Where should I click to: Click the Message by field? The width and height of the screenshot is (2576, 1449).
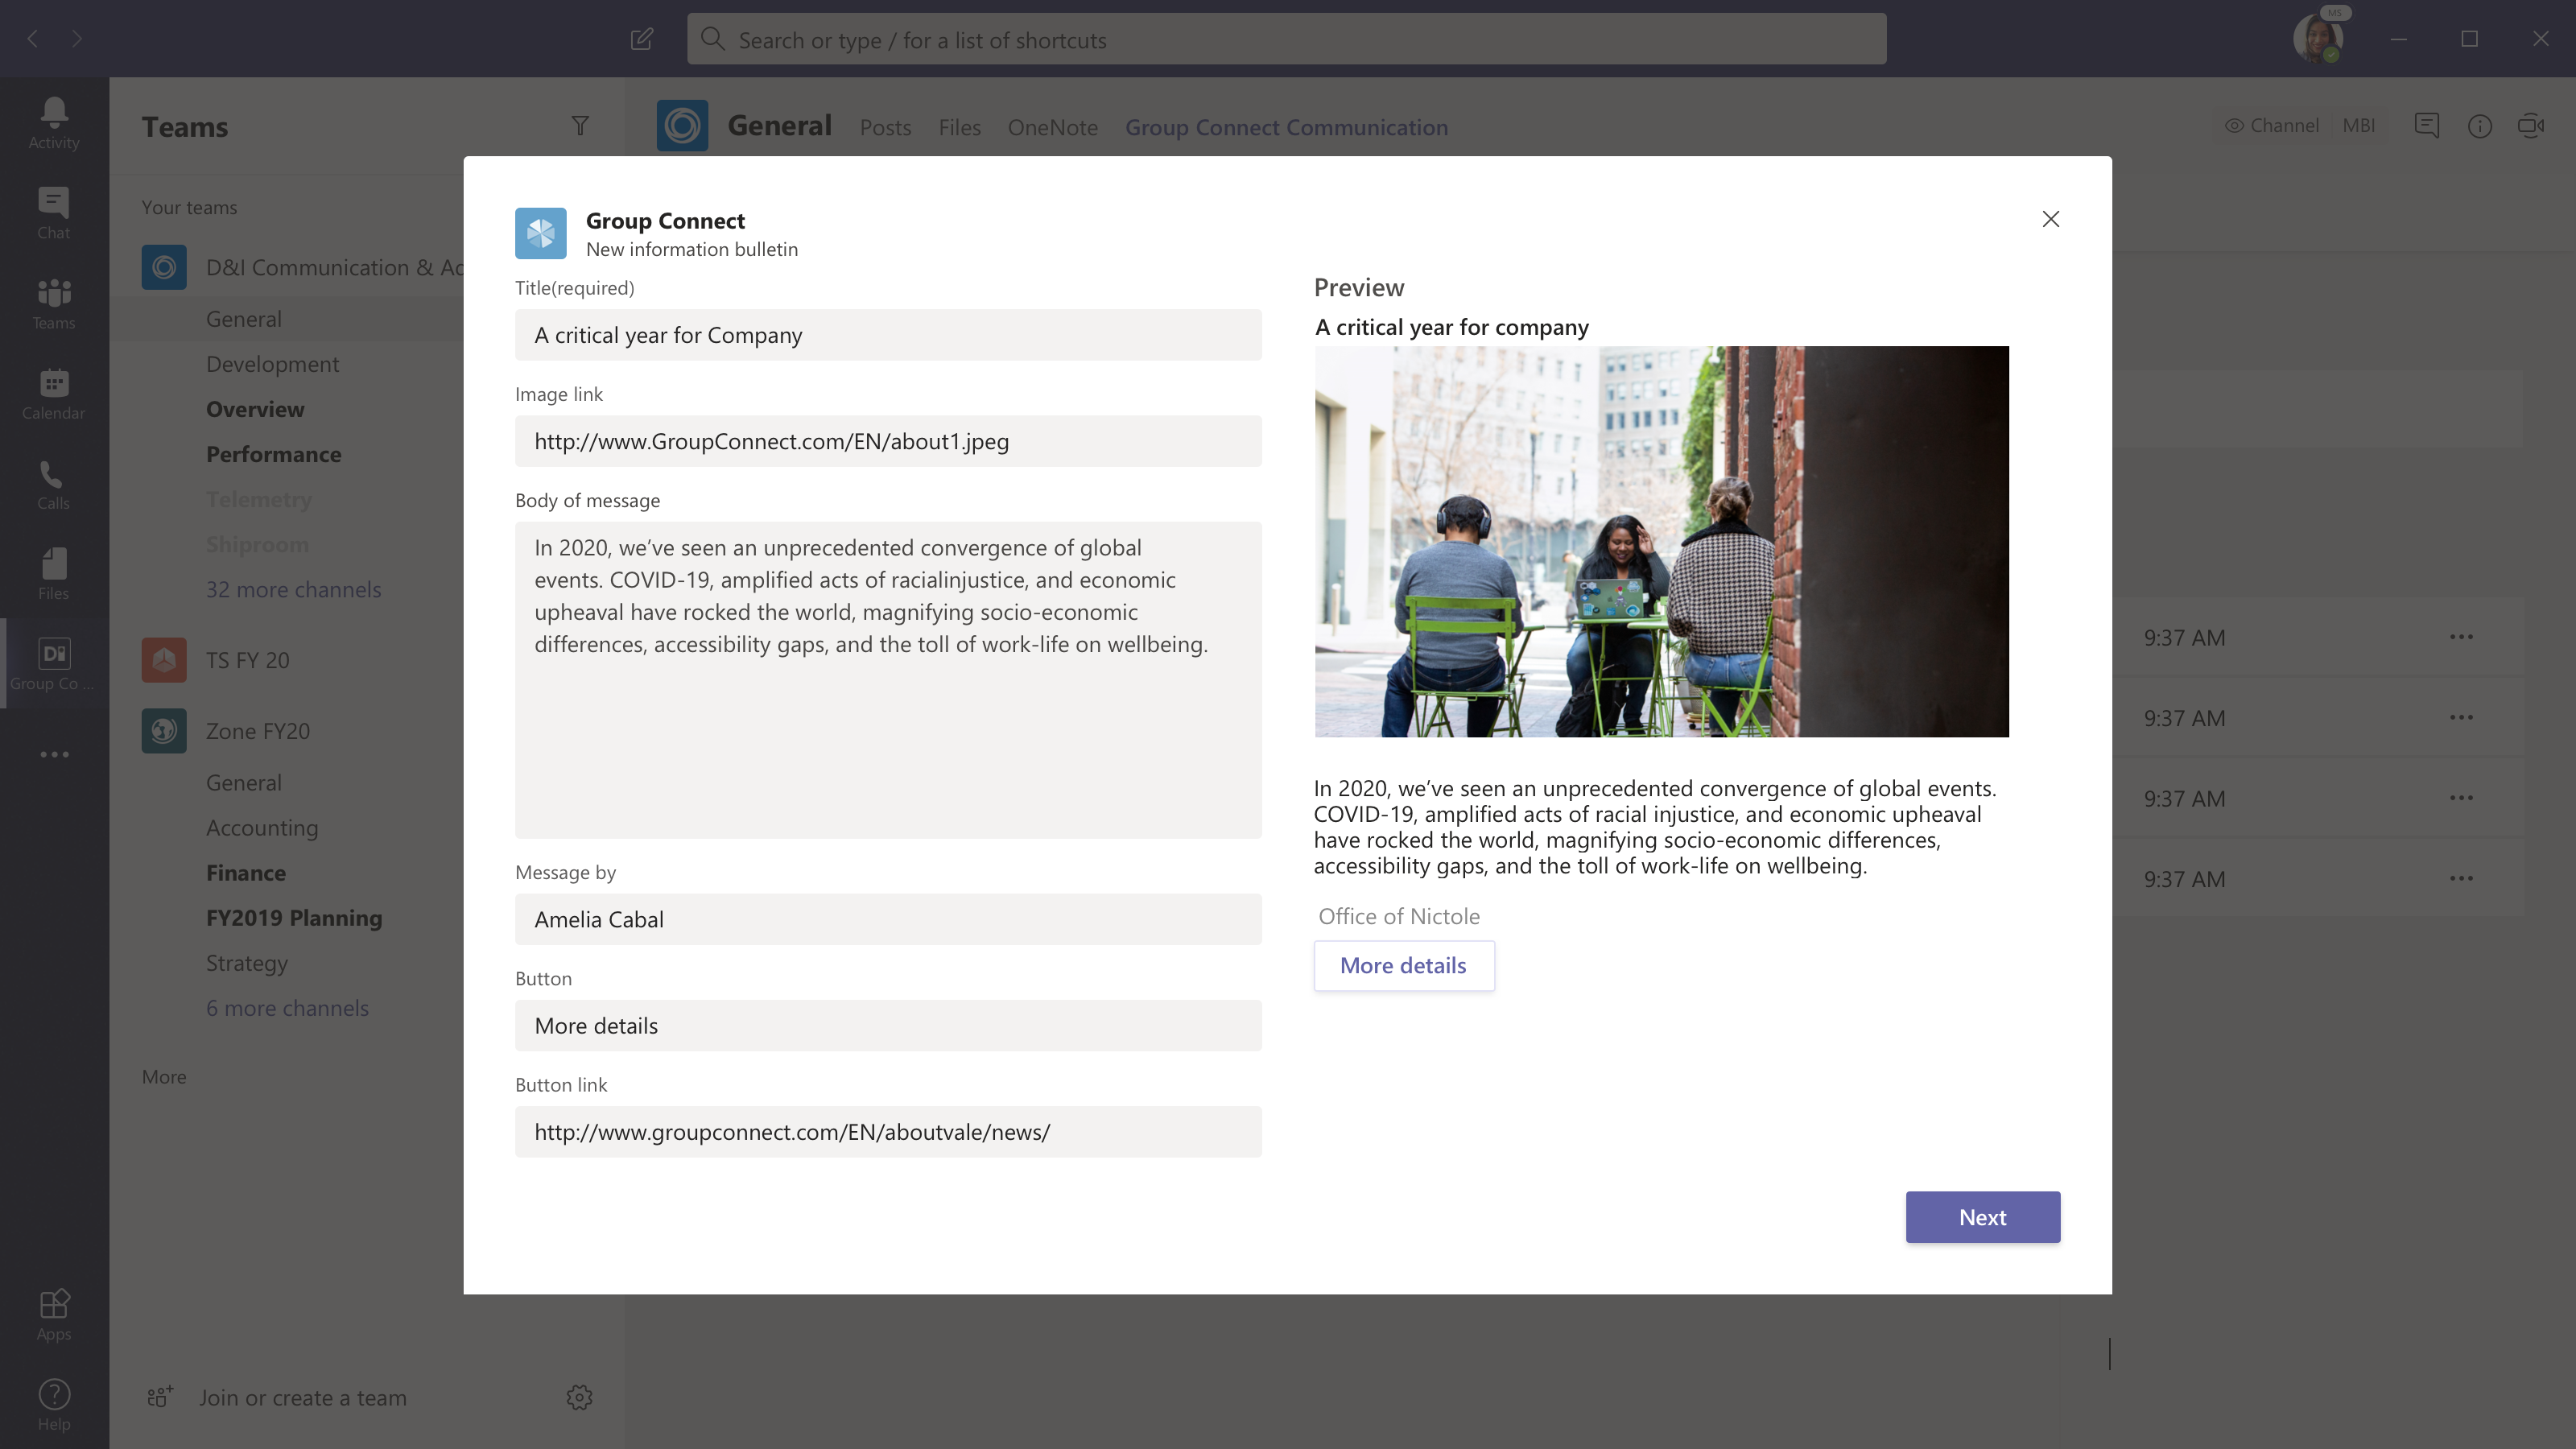(x=888, y=919)
